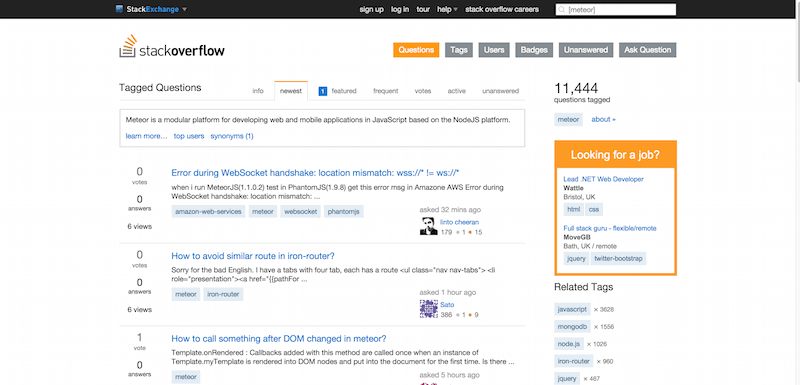Switch to the votes tab
The height and width of the screenshot is (385, 800).
(422, 91)
